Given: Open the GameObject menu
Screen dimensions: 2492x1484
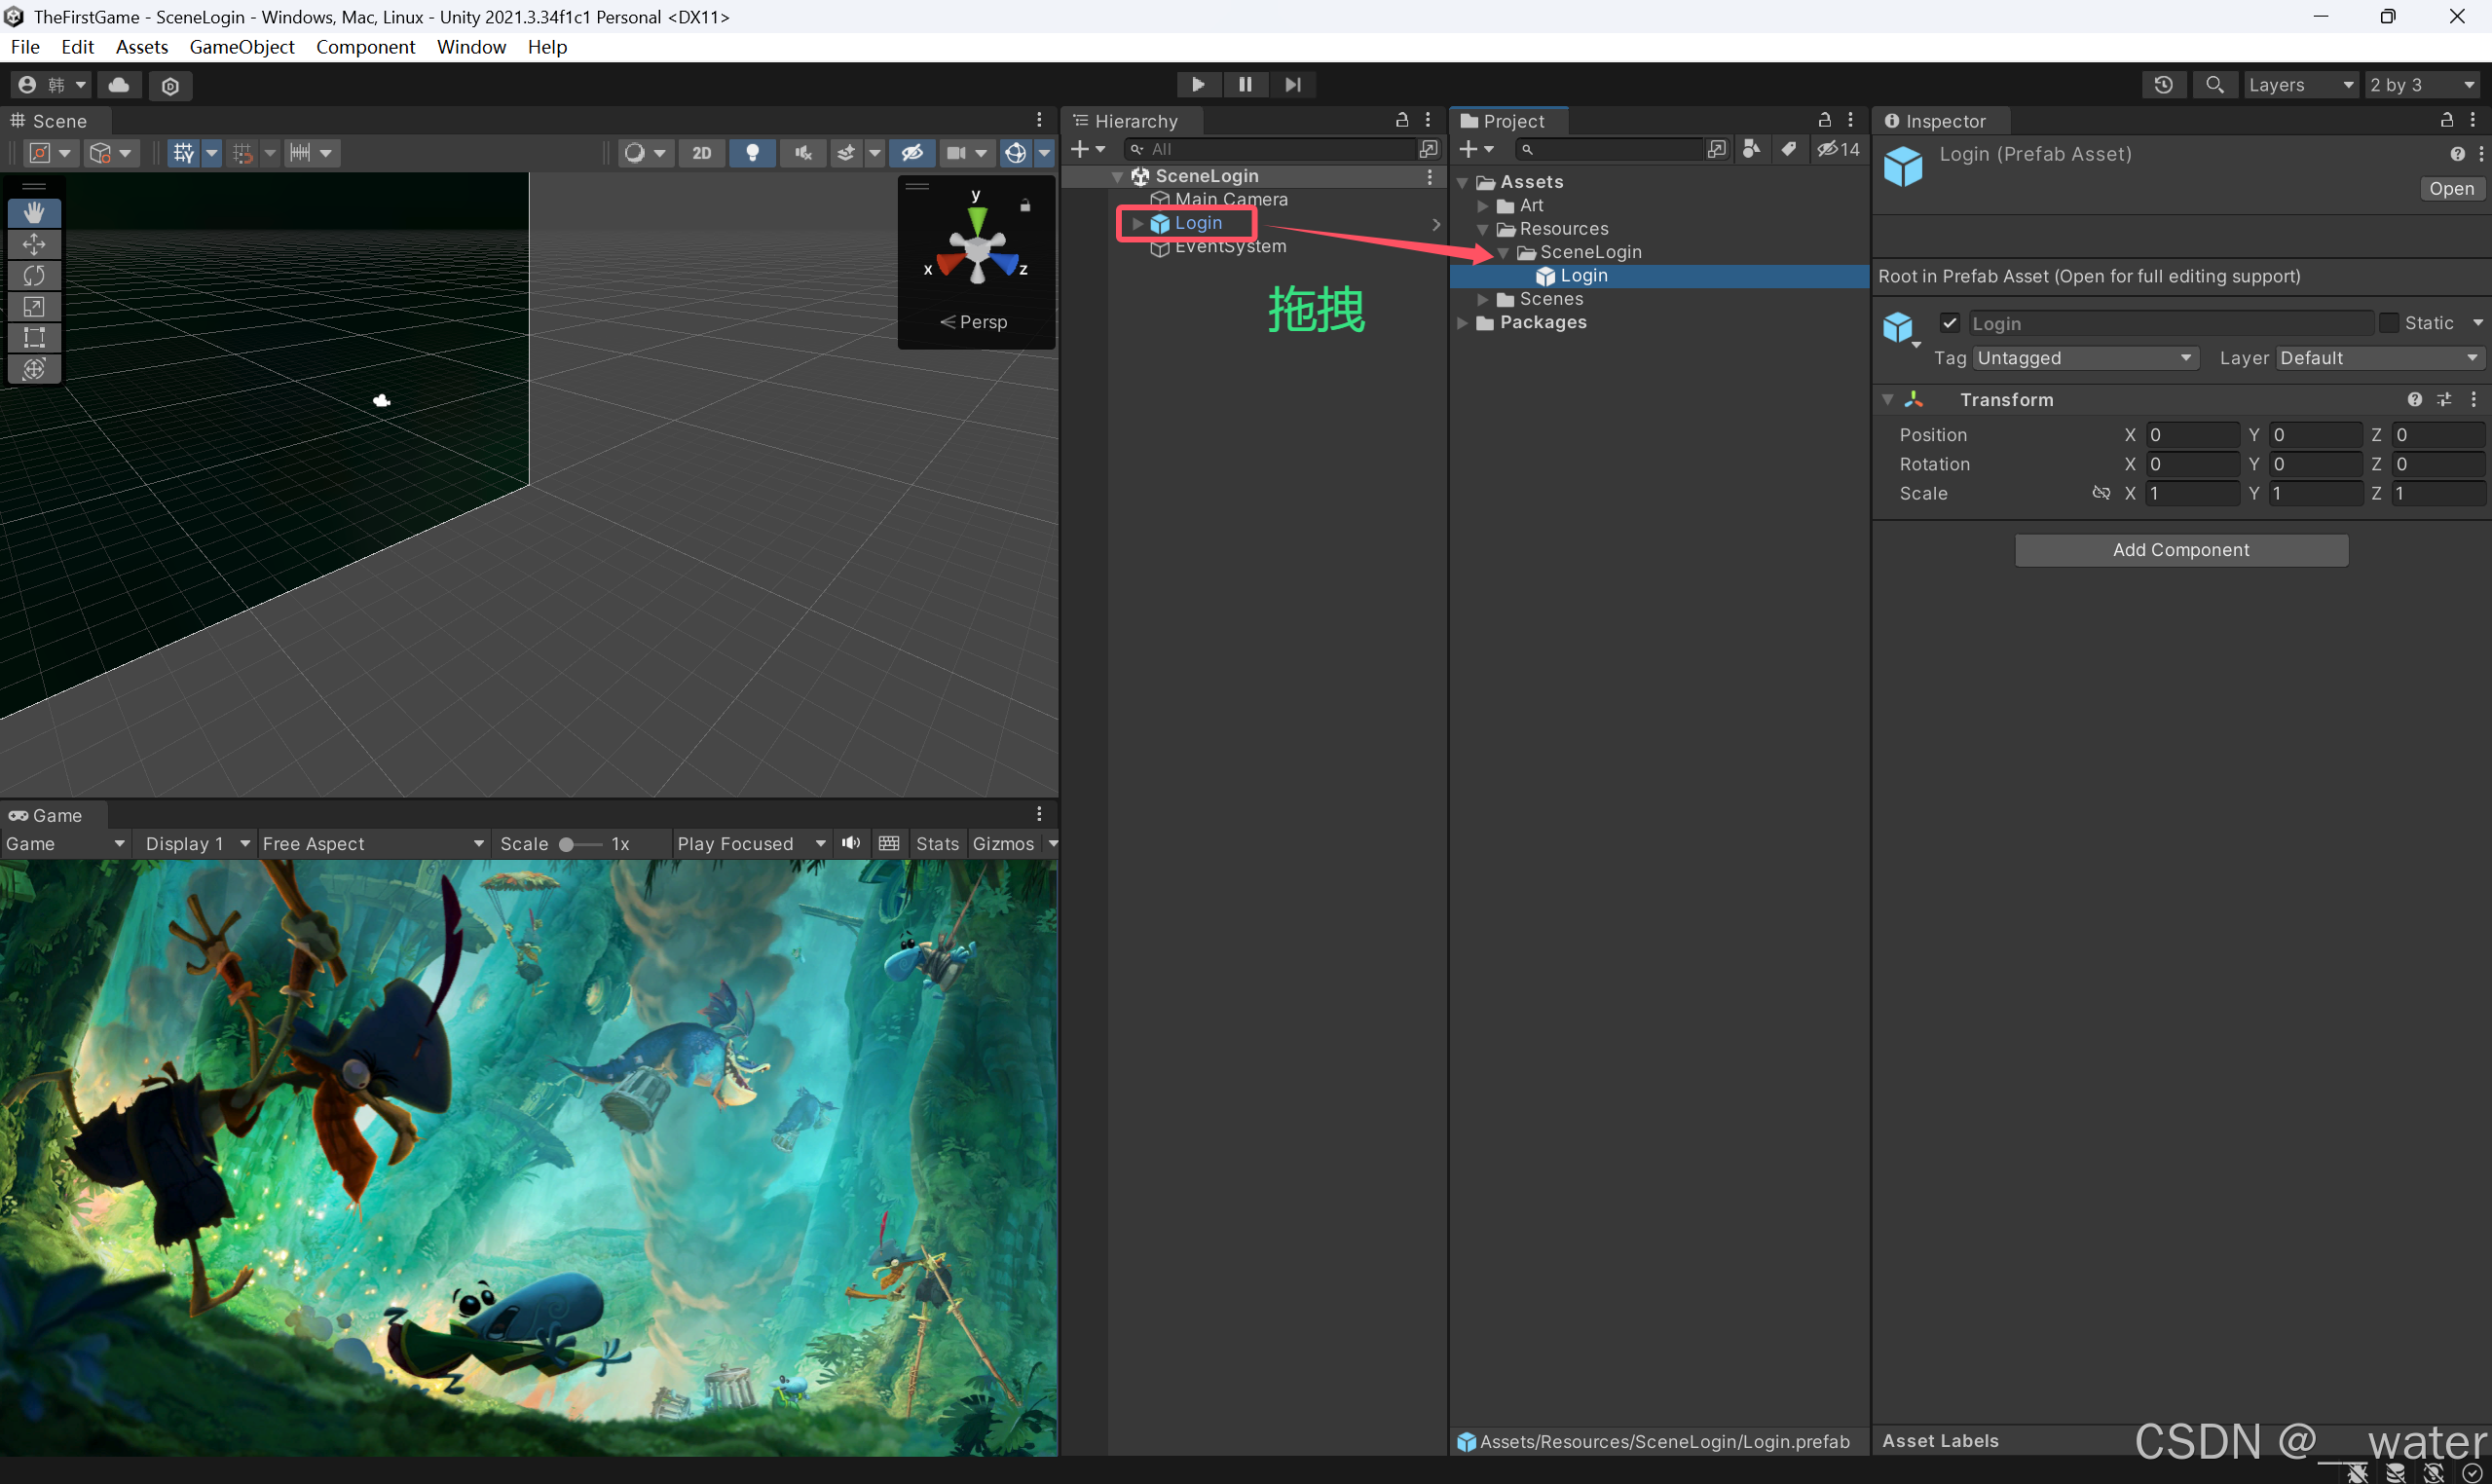Looking at the screenshot, I should coord(241,47).
